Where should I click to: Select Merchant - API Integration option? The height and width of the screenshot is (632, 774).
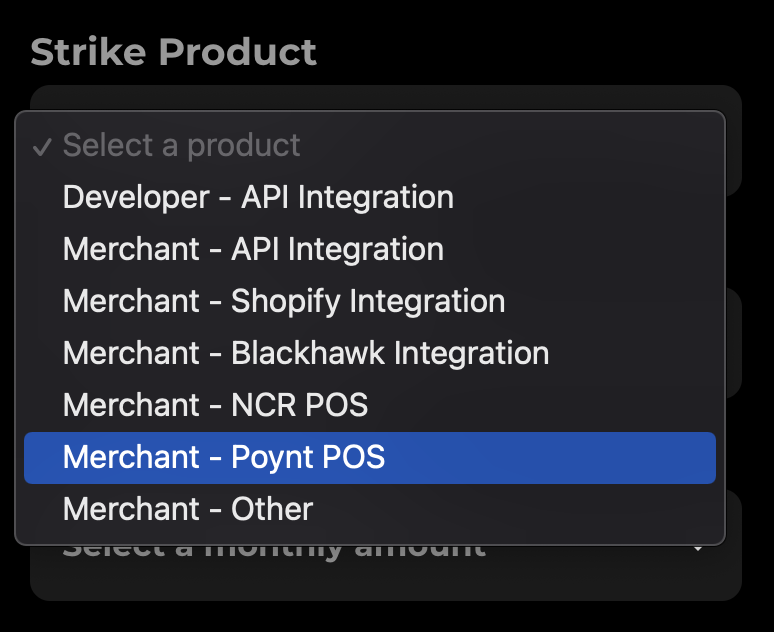[370, 249]
